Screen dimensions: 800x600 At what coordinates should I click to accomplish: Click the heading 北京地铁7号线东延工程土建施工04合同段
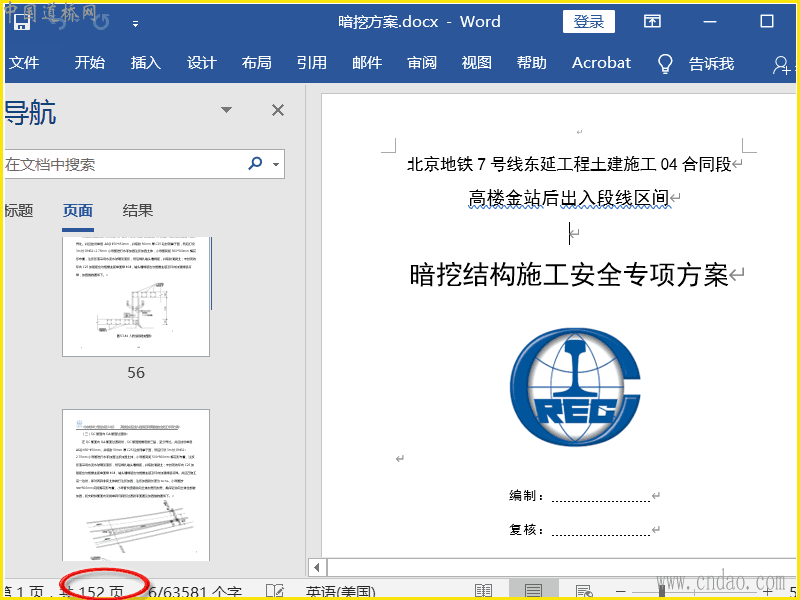[x=569, y=164]
